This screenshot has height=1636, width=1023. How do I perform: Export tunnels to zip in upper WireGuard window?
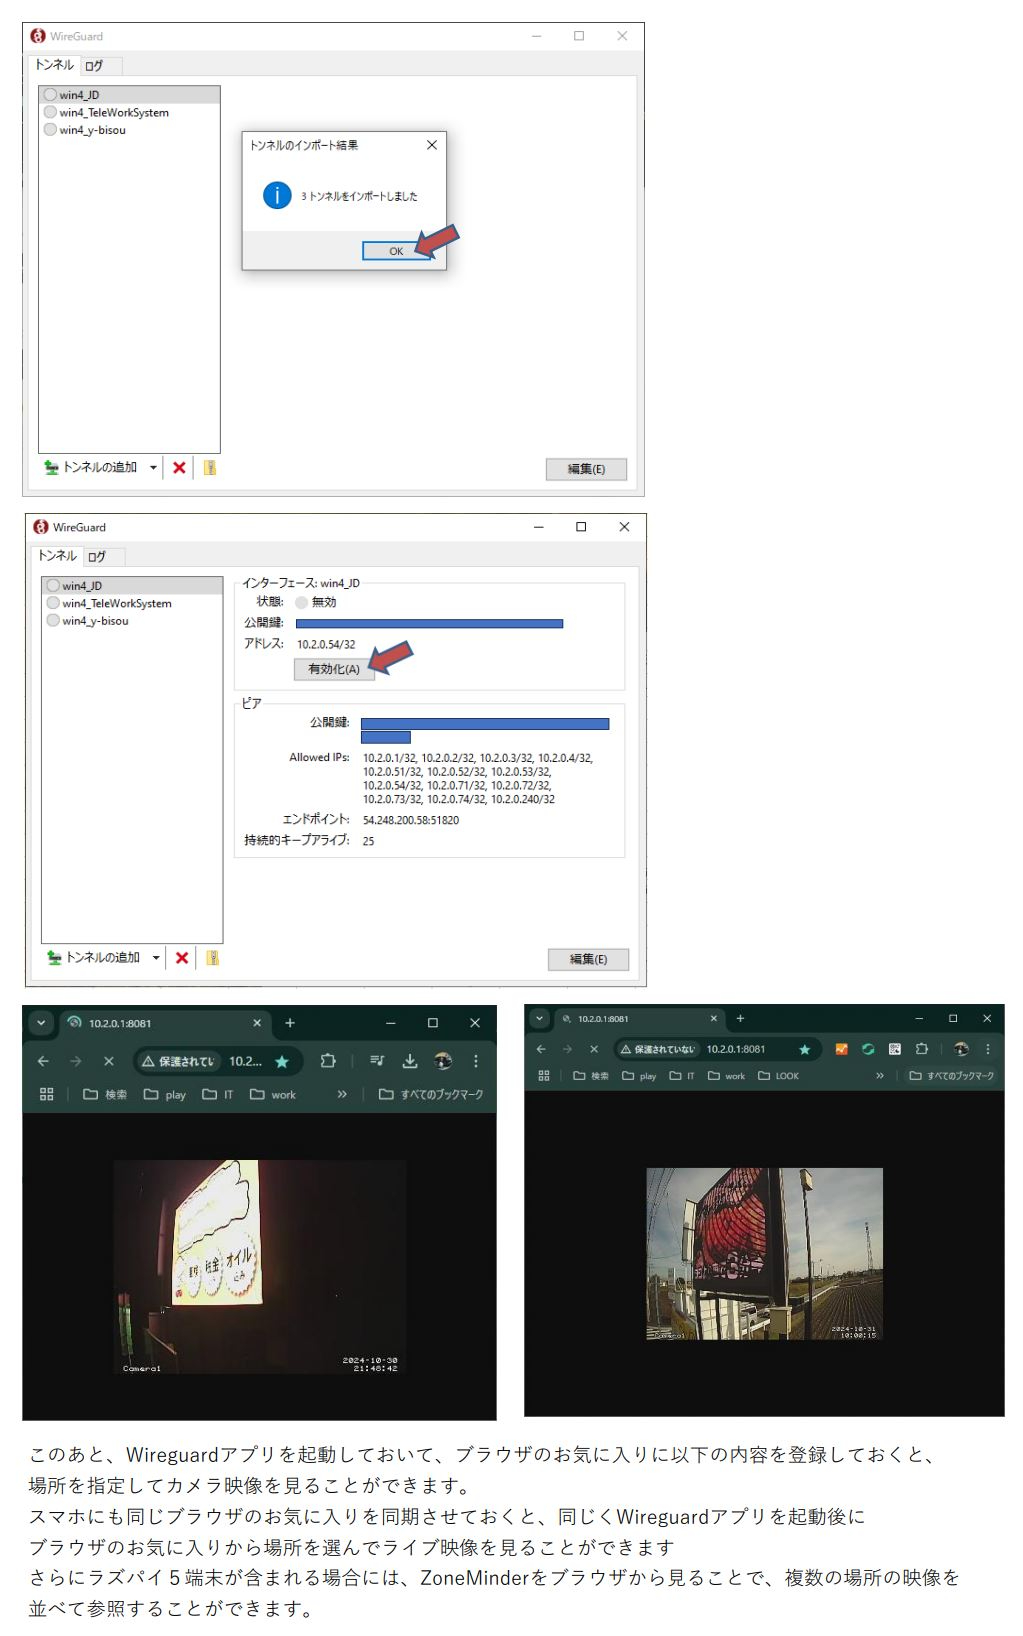click(210, 467)
